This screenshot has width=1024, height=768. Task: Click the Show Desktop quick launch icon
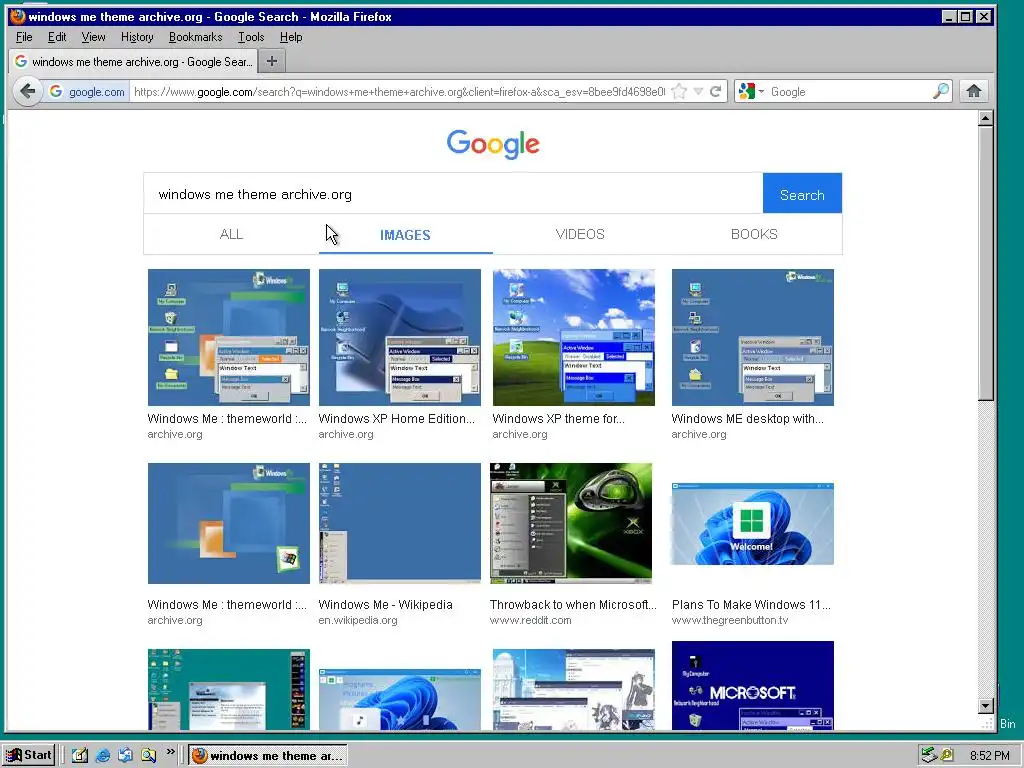tap(80, 755)
